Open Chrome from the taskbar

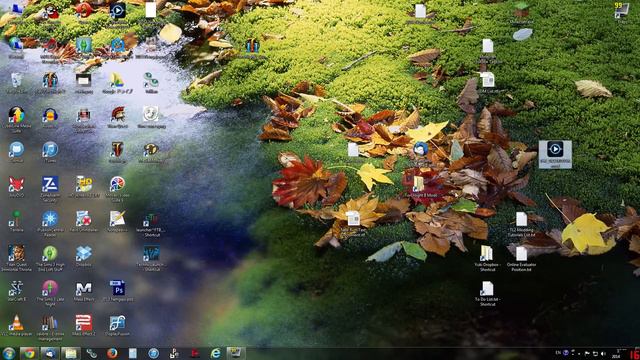coord(29,353)
